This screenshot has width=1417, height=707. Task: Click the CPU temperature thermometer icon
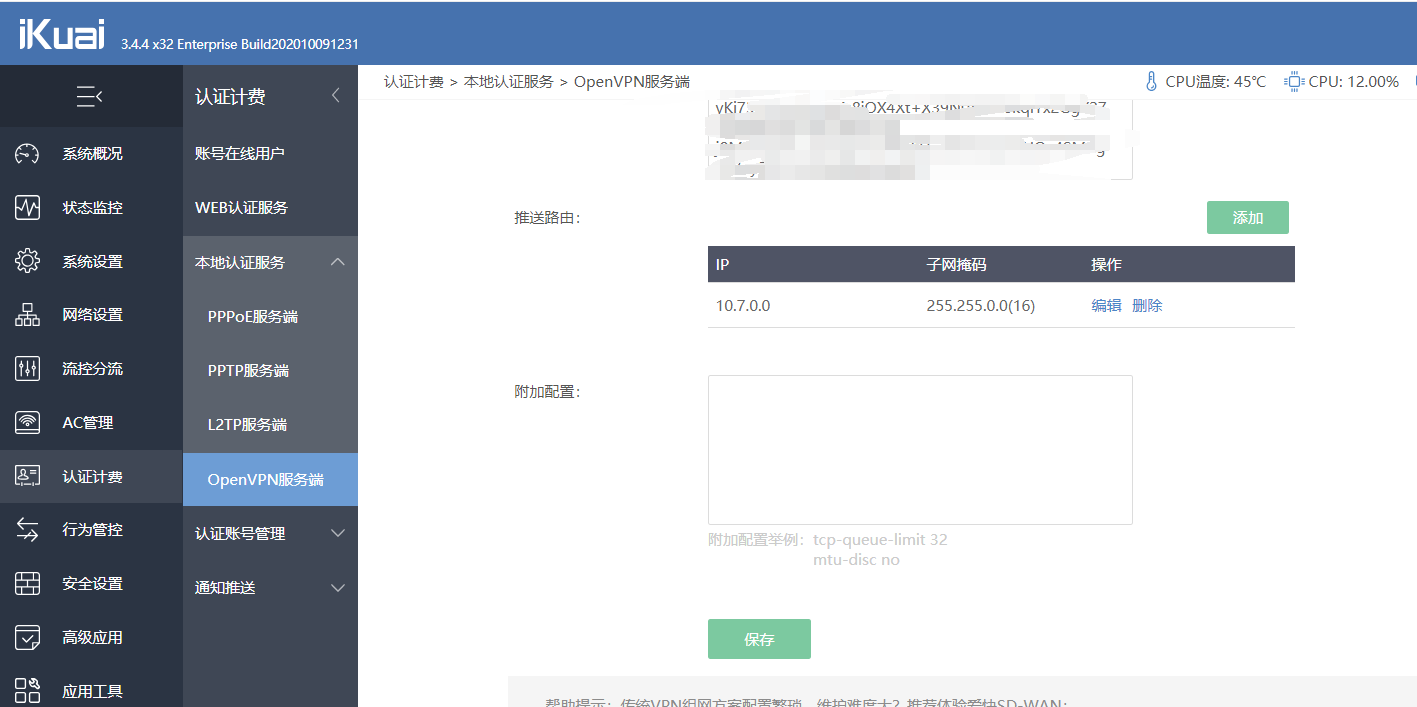[x=1151, y=82]
